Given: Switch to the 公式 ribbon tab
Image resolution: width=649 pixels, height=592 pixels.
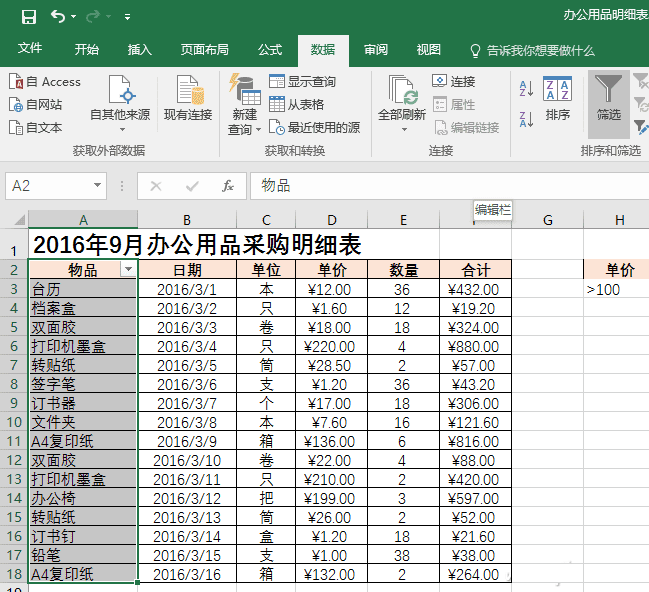Looking at the screenshot, I should [269, 50].
